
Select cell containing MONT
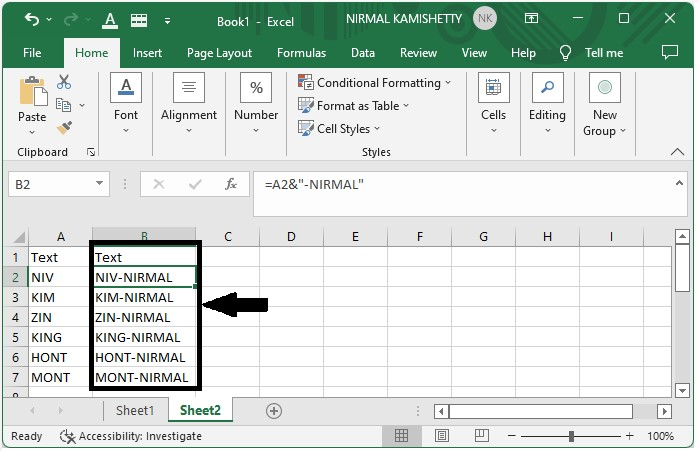pos(60,377)
